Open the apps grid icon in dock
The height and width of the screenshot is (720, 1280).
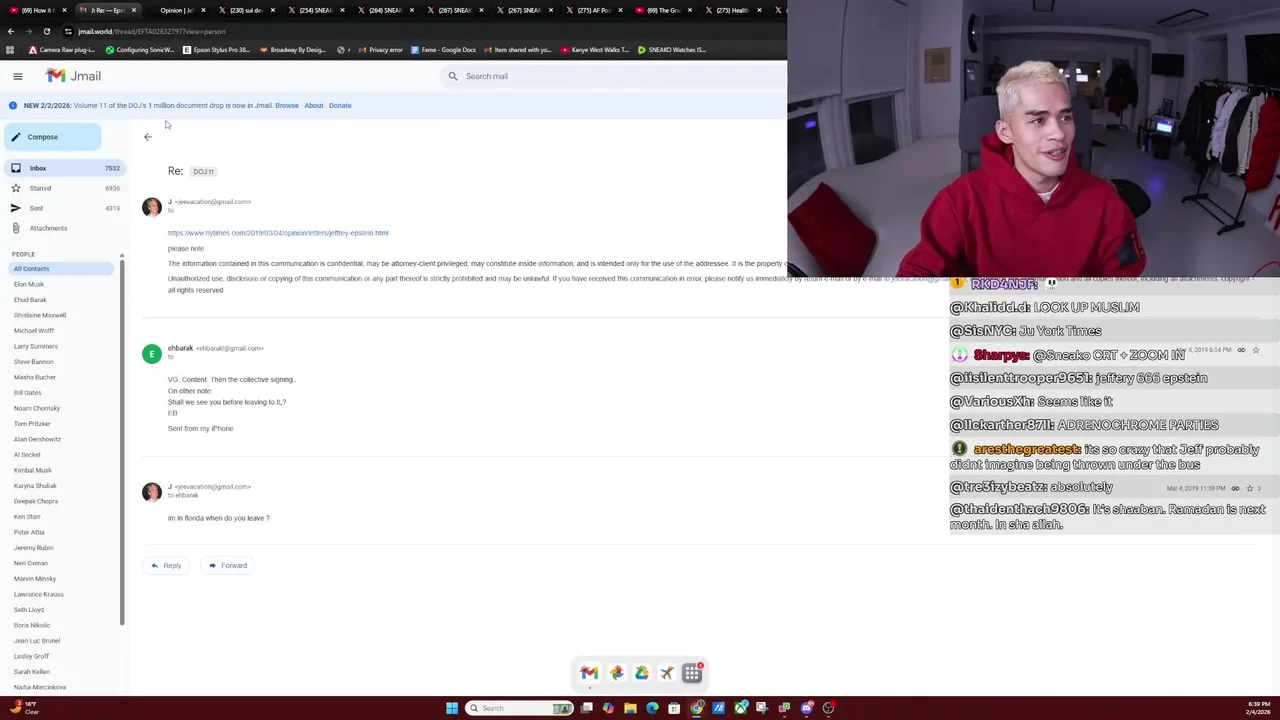(692, 673)
